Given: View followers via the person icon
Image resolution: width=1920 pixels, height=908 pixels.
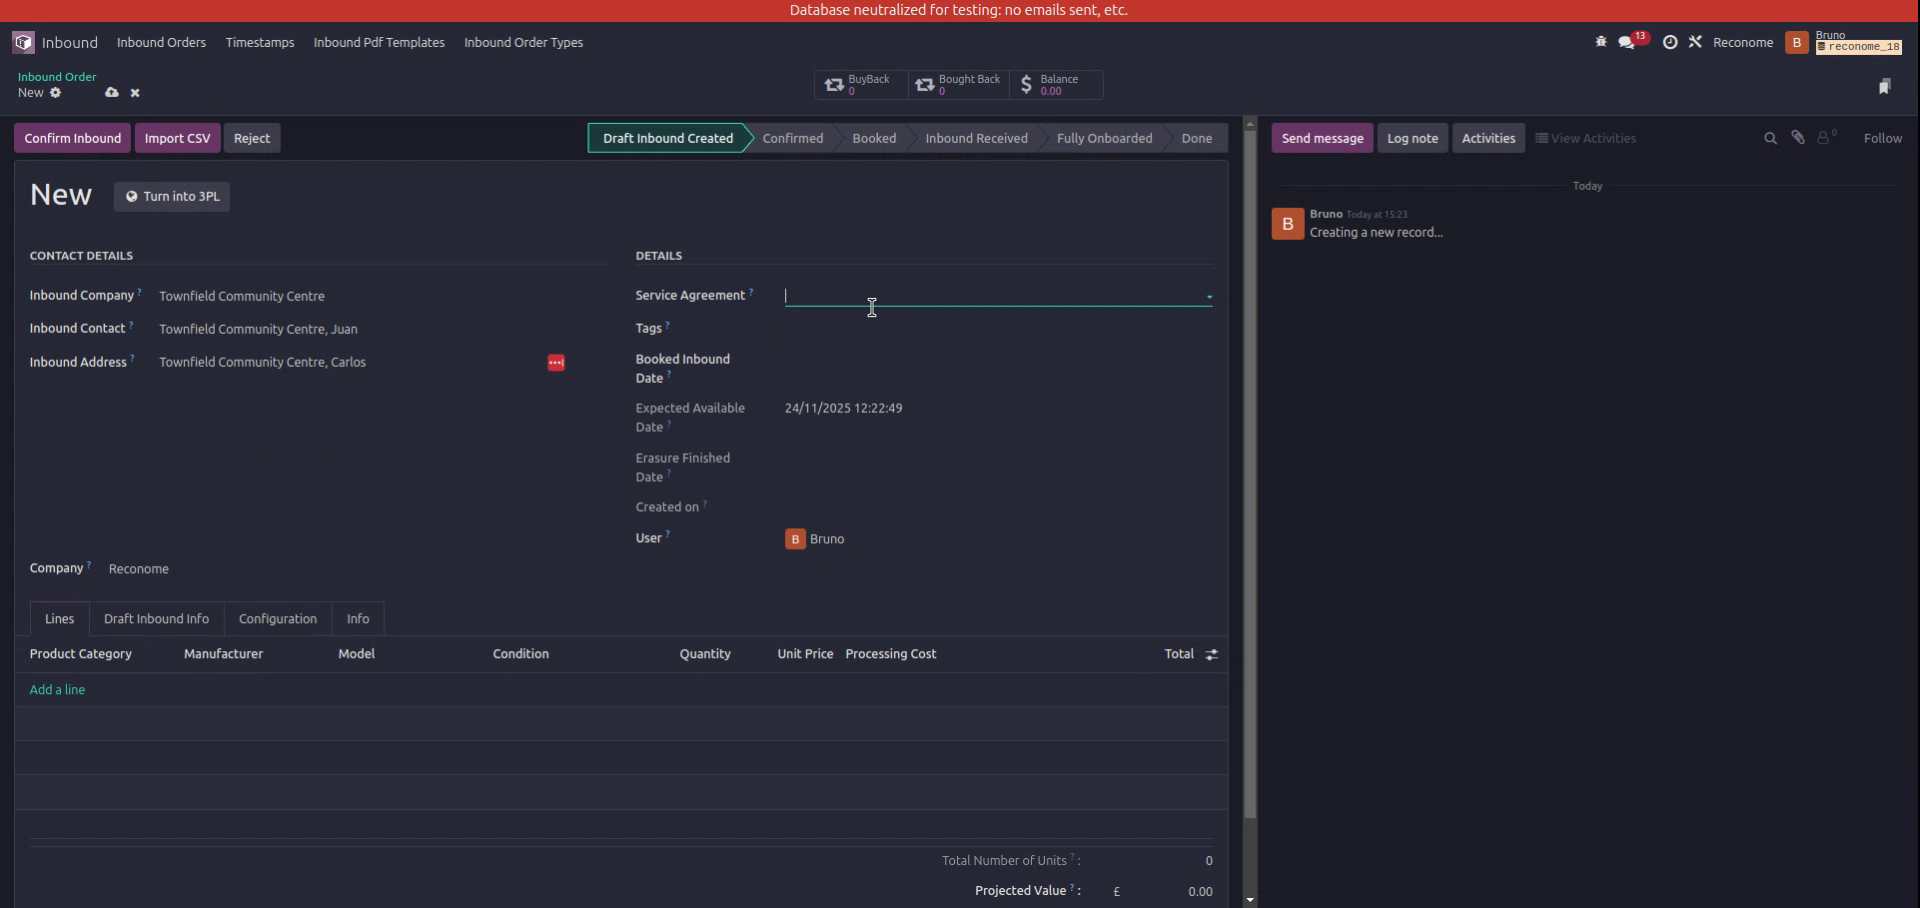Looking at the screenshot, I should point(1826,137).
